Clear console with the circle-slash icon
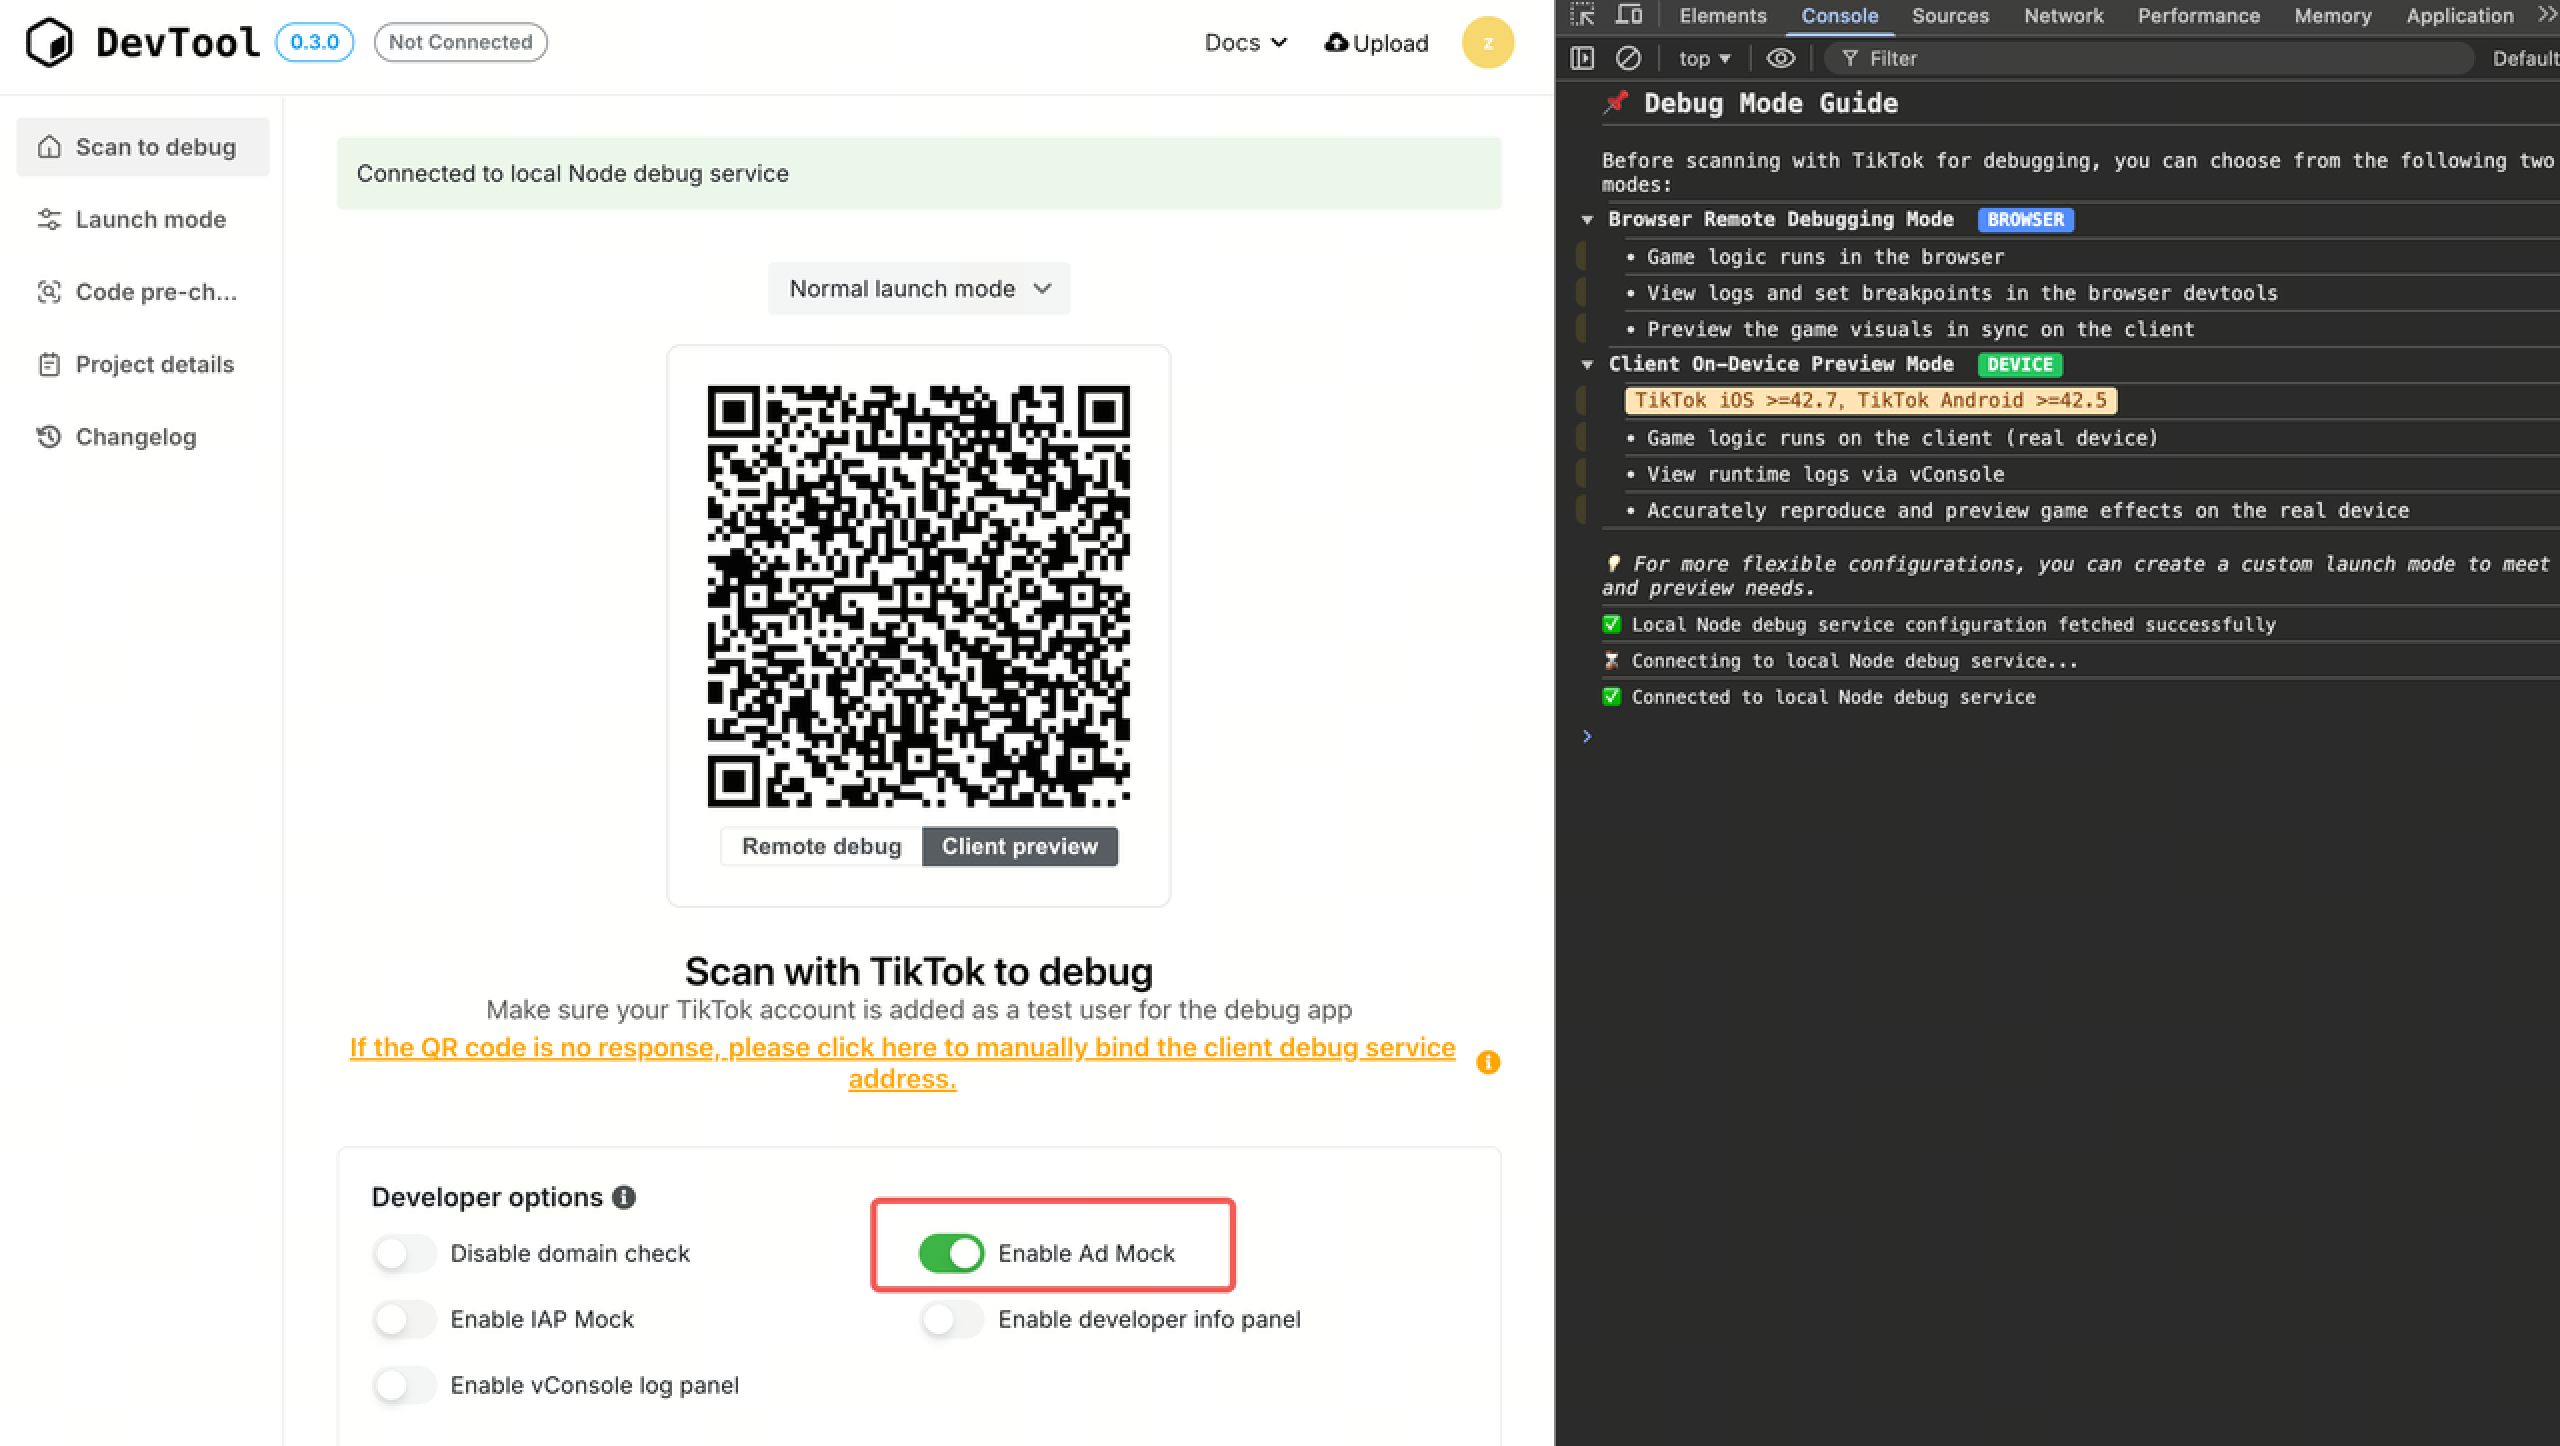Viewport: 2560px width, 1446px height. point(1628,59)
